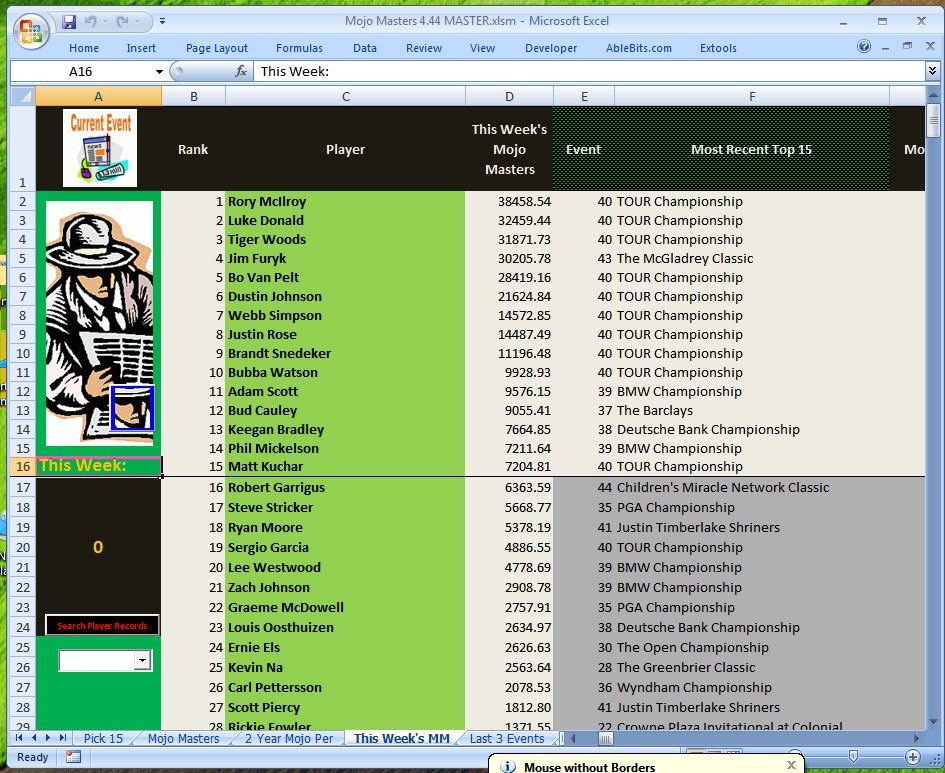Select the Most Recent Top 15 header
This screenshot has width=945, height=773.
click(752, 149)
